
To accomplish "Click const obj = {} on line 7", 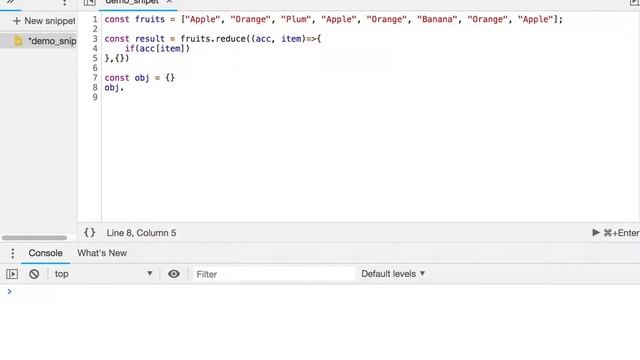I will pyautogui.click(x=140, y=78).
